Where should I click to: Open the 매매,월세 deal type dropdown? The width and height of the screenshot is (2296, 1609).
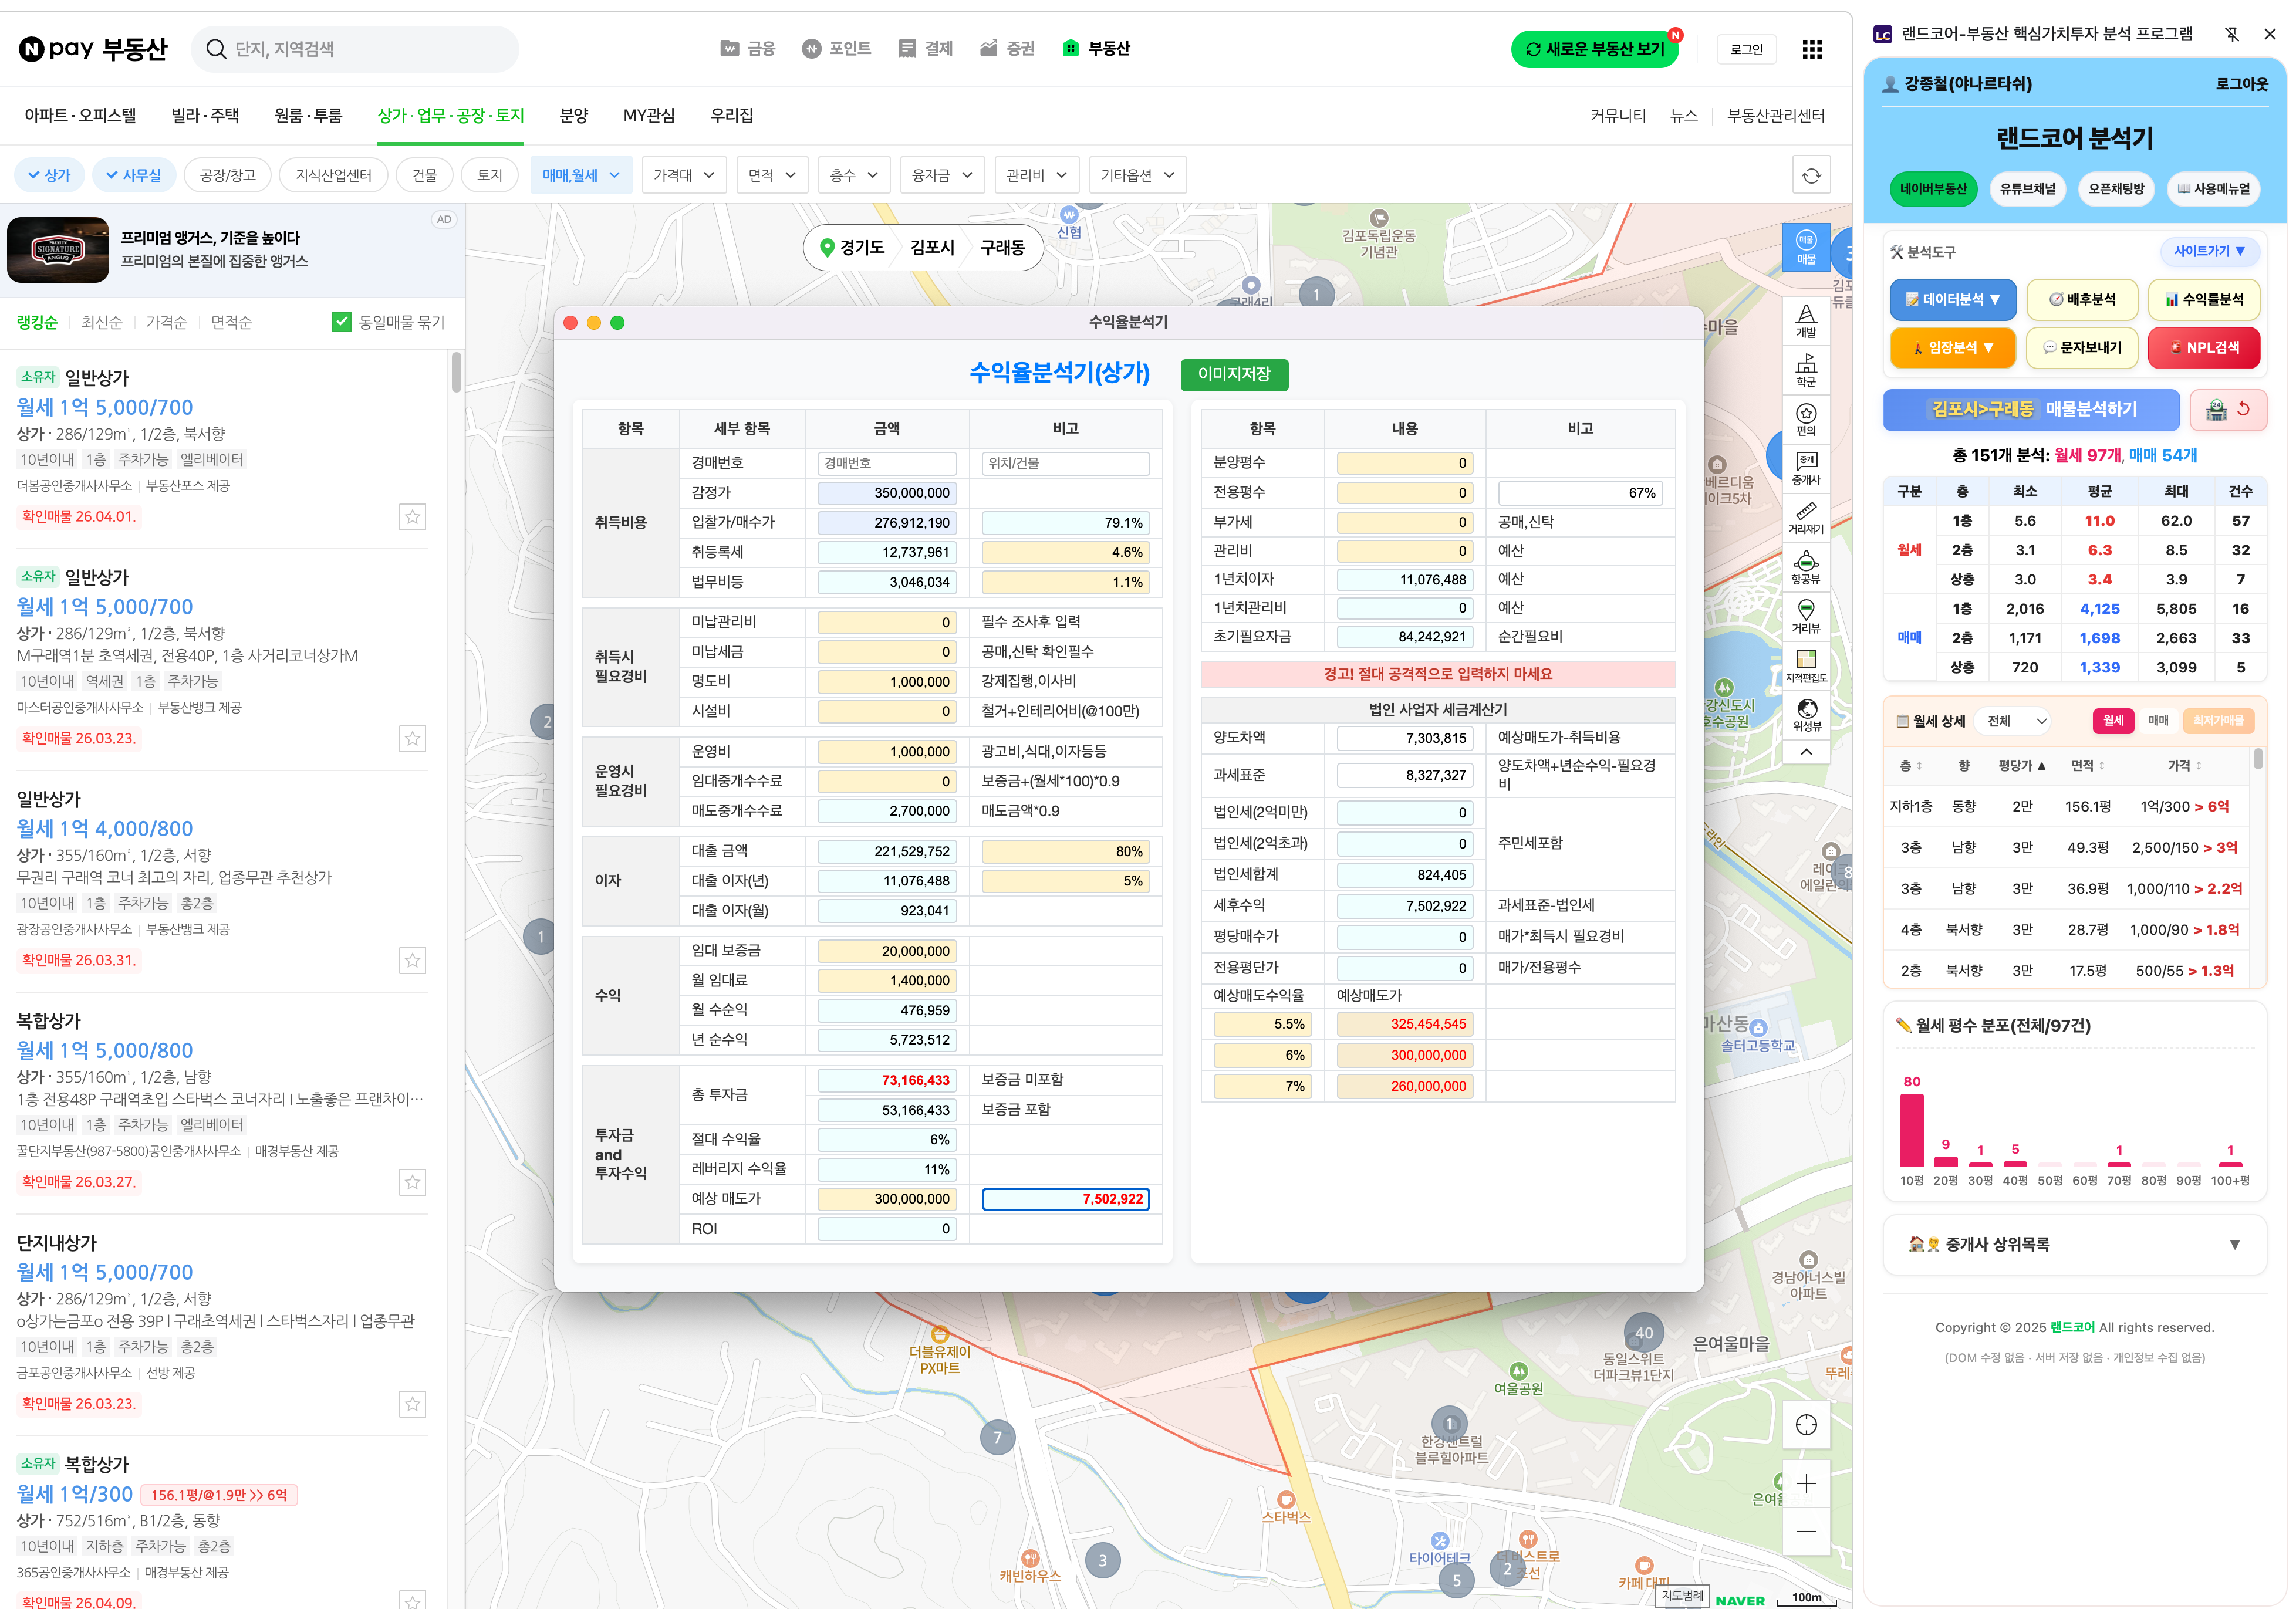[581, 176]
